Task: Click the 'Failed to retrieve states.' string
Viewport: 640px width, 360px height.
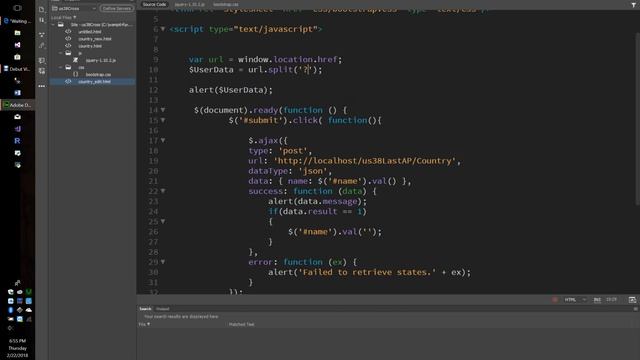Action: (367, 272)
